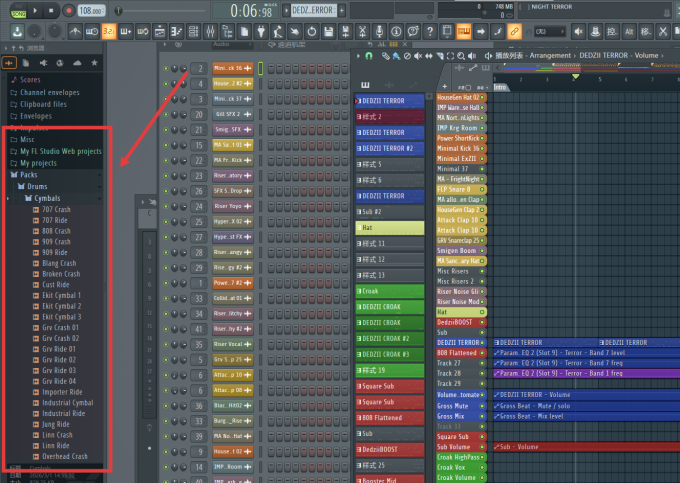Select the playlist draw pencil tool
680x483 pixels.
point(385,55)
